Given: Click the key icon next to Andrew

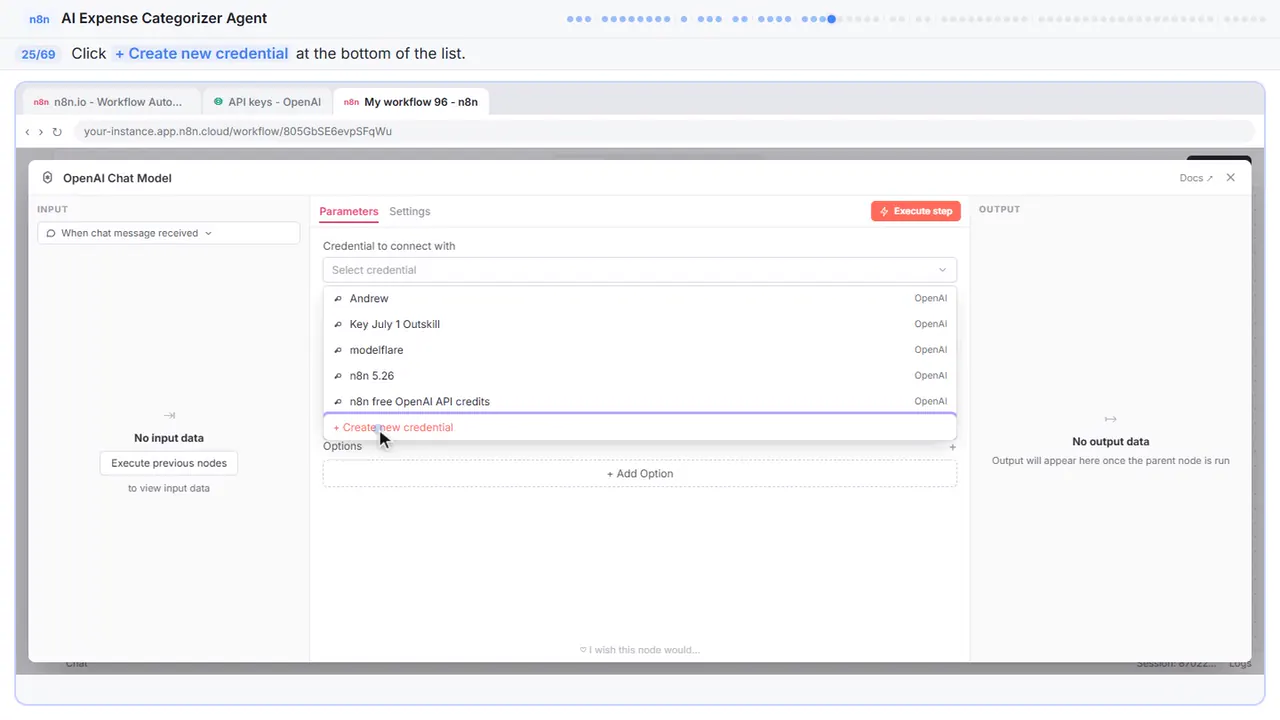Looking at the screenshot, I should [338, 299].
